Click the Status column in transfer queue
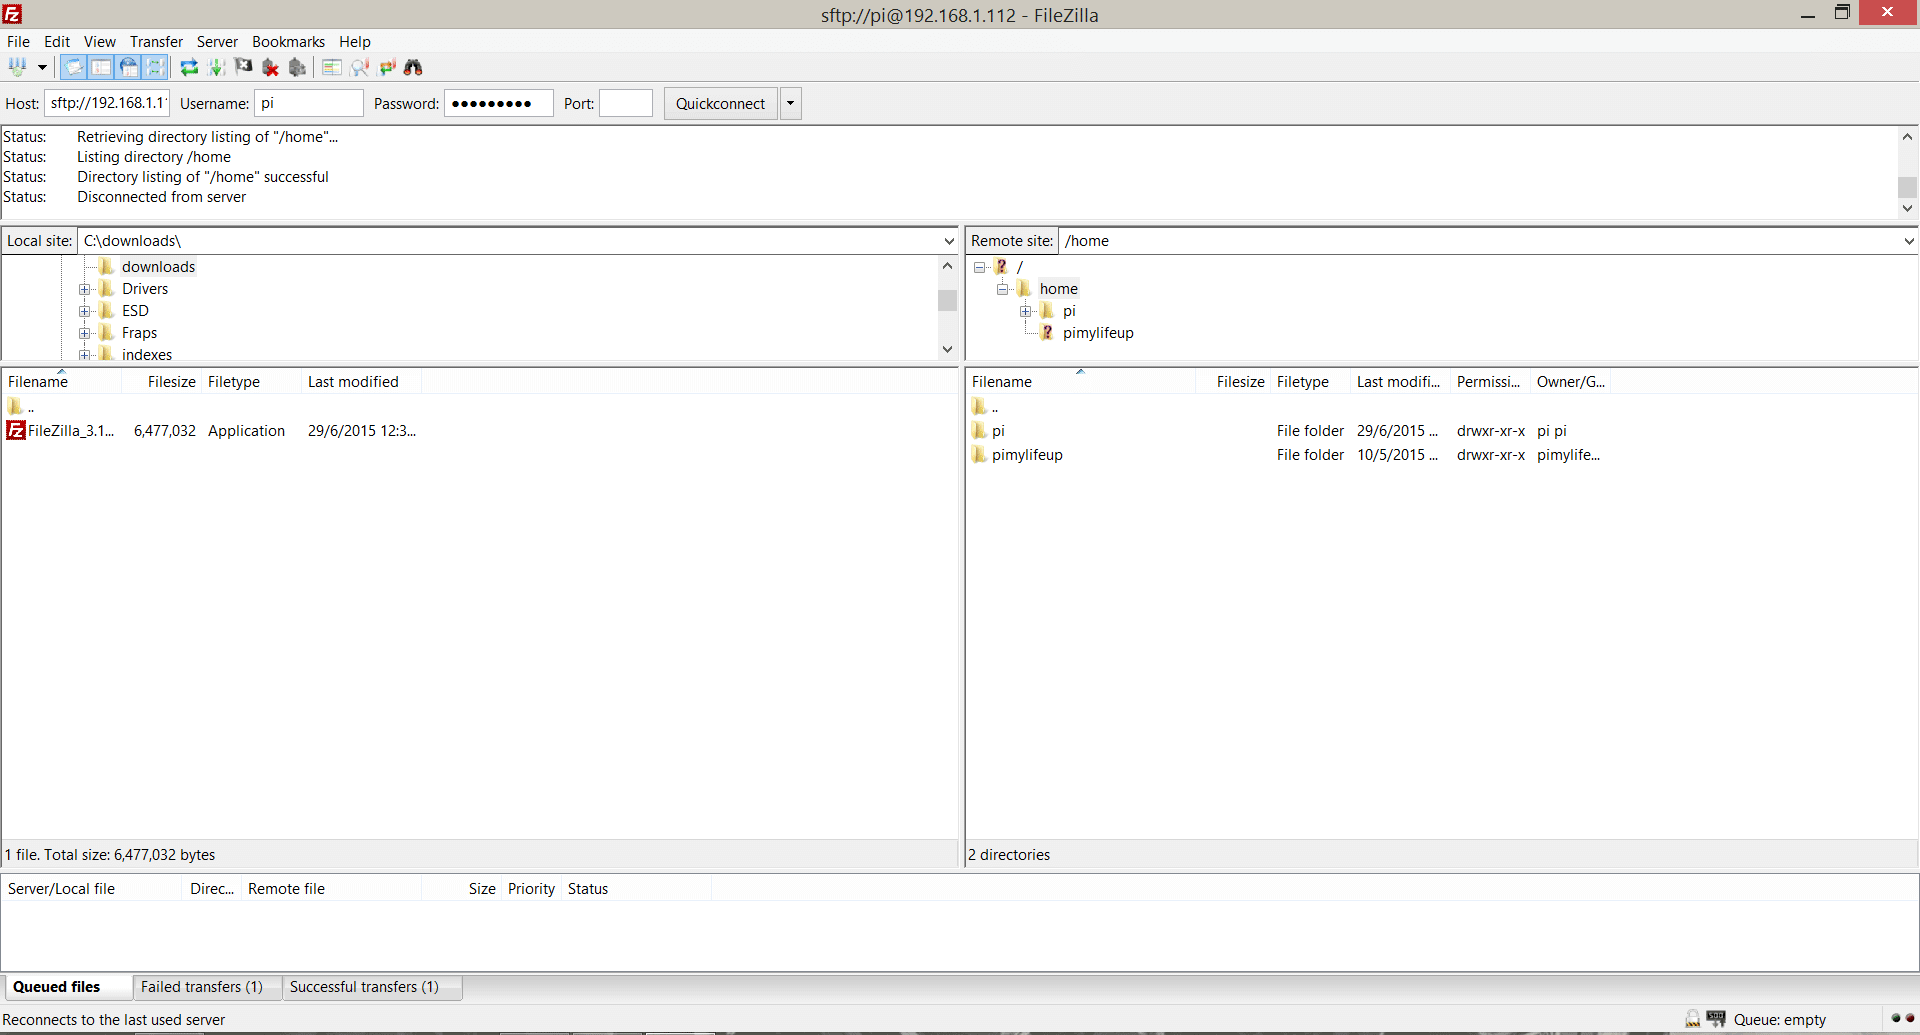Viewport: 1920px width, 1035px height. 636,889
